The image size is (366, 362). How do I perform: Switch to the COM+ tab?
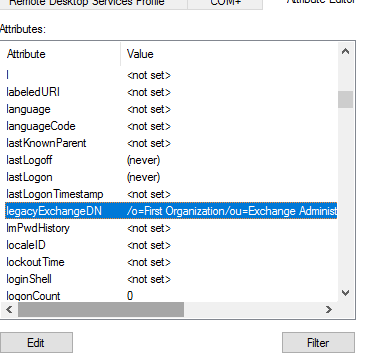coord(225,3)
